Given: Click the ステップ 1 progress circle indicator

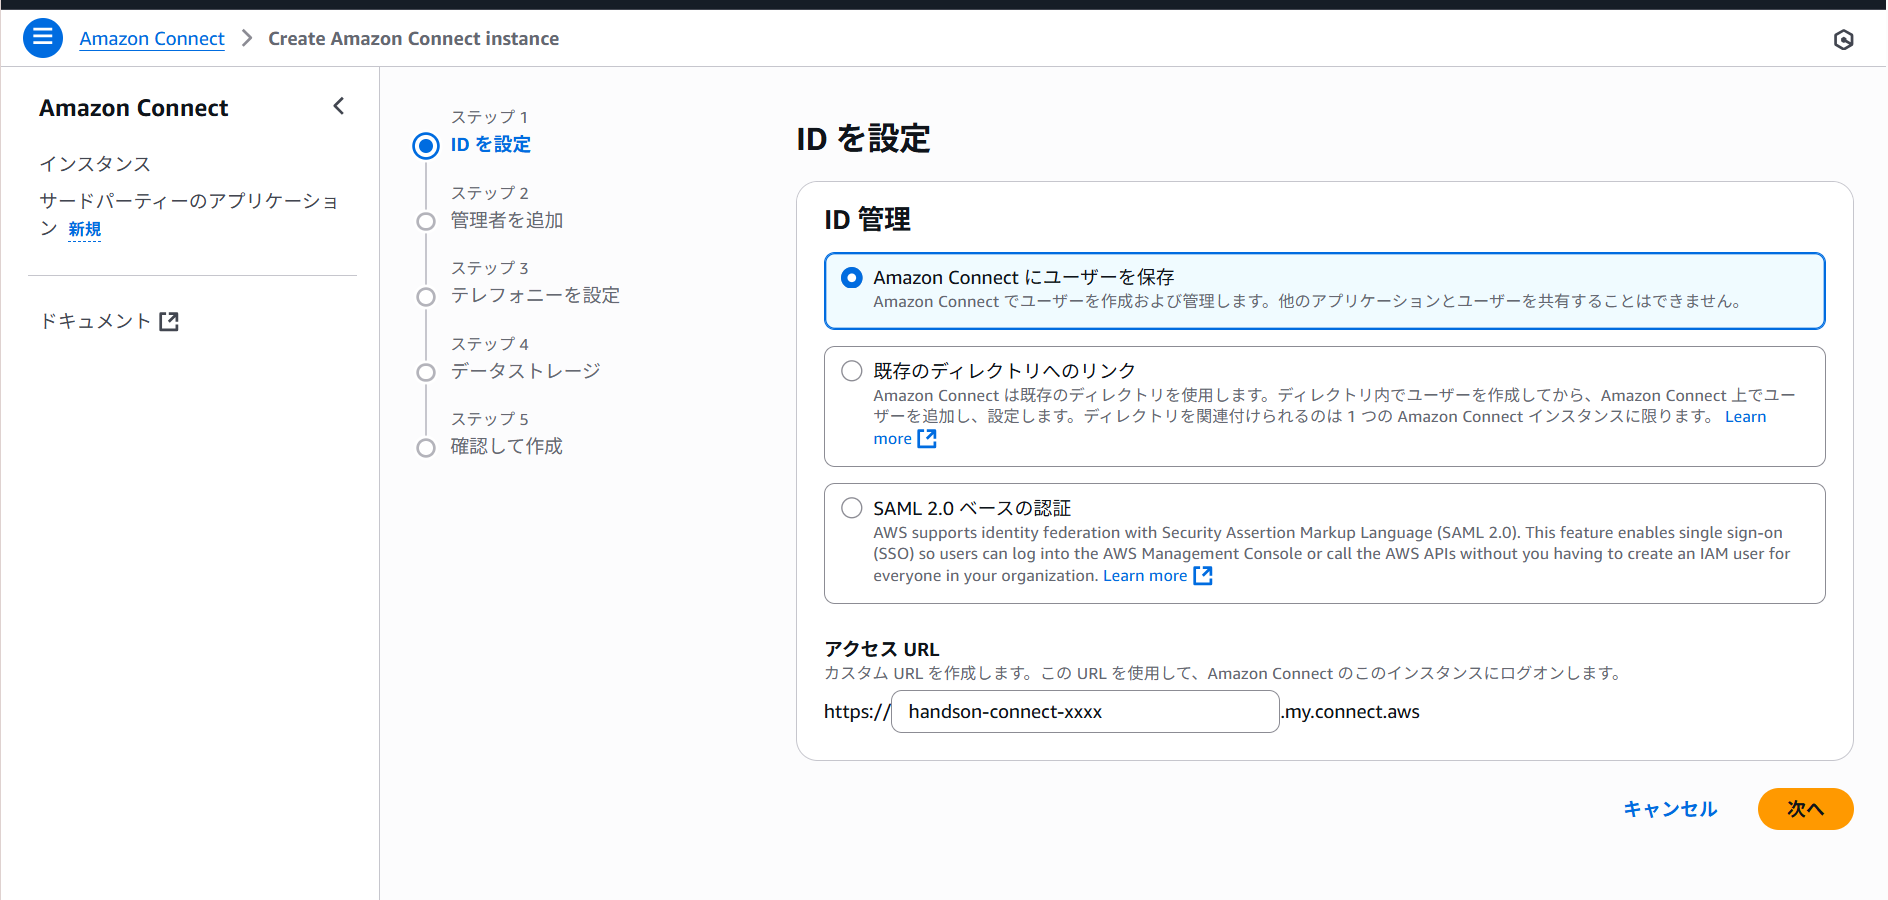Looking at the screenshot, I should point(426,145).
